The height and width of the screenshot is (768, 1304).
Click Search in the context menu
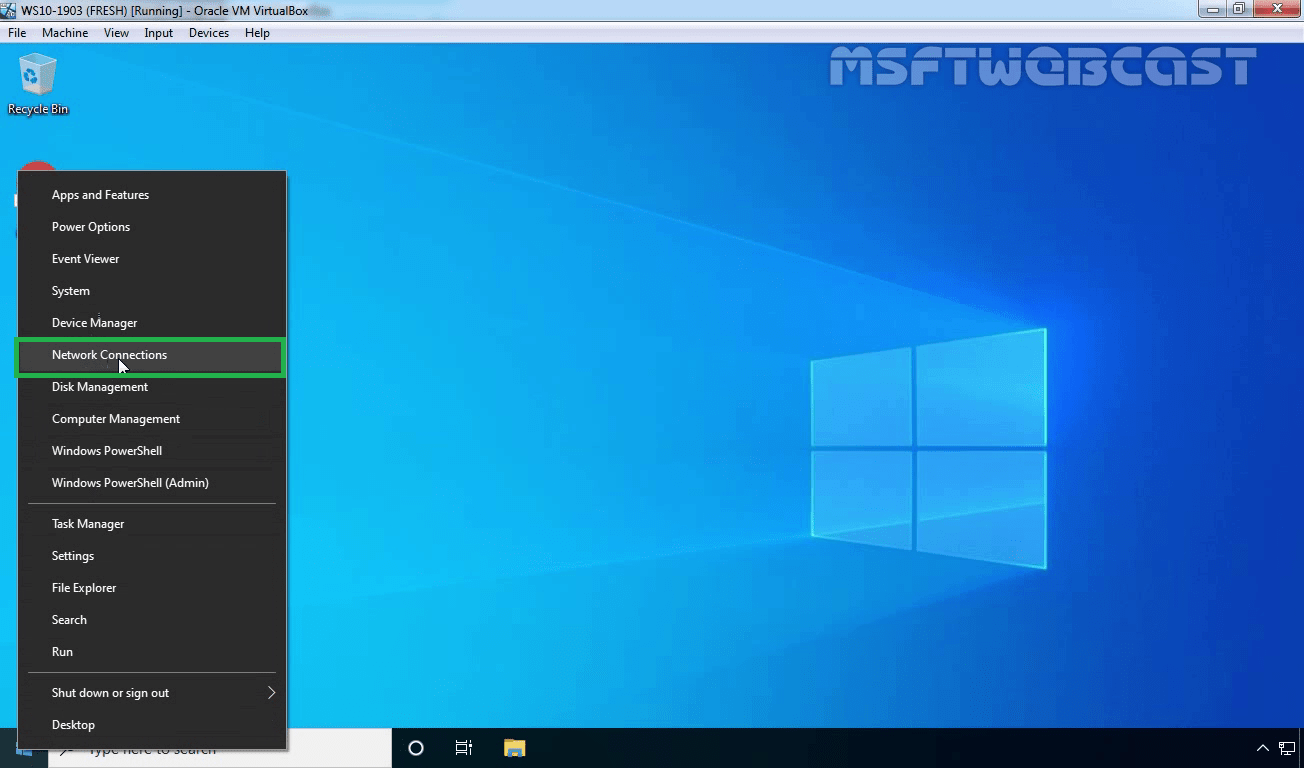pyautogui.click(x=152, y=620)
